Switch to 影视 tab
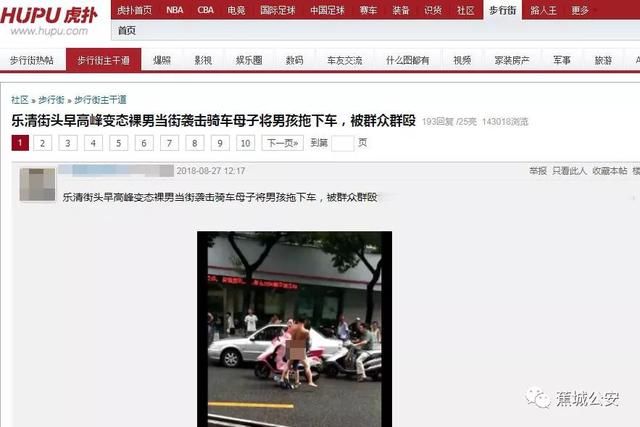Image resolution: width=640 pixels, height=427 pixels. (x=203, y=60)
